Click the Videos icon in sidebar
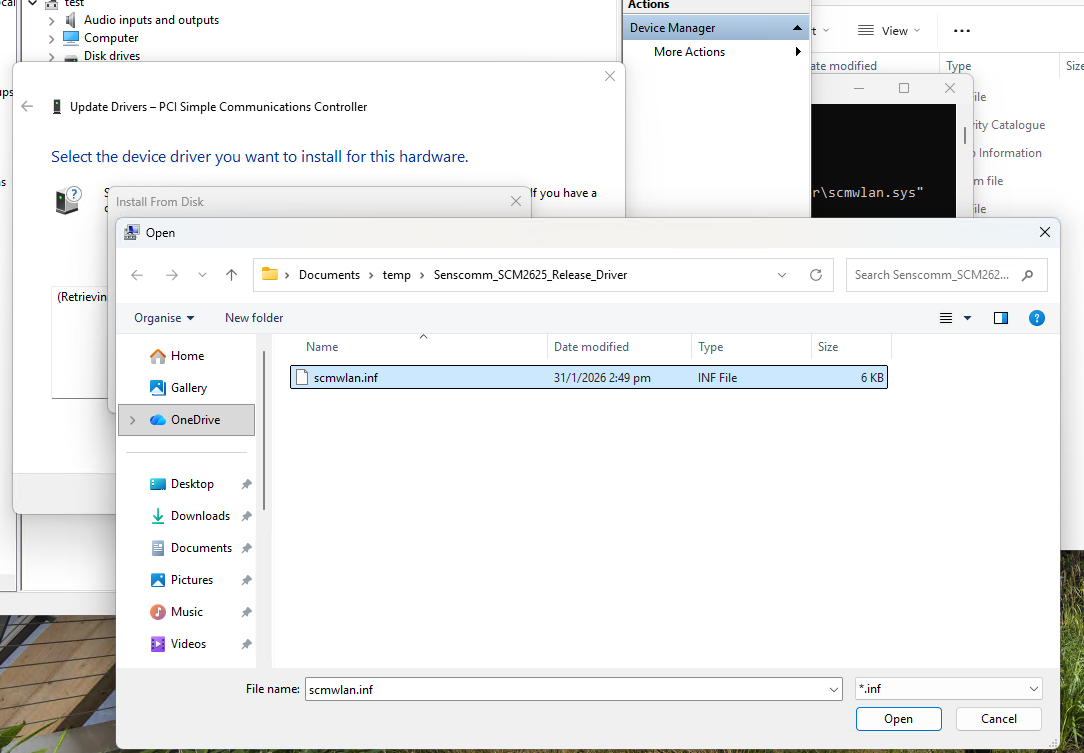Viewport: 1084px width, 753px height. point(158,644)
